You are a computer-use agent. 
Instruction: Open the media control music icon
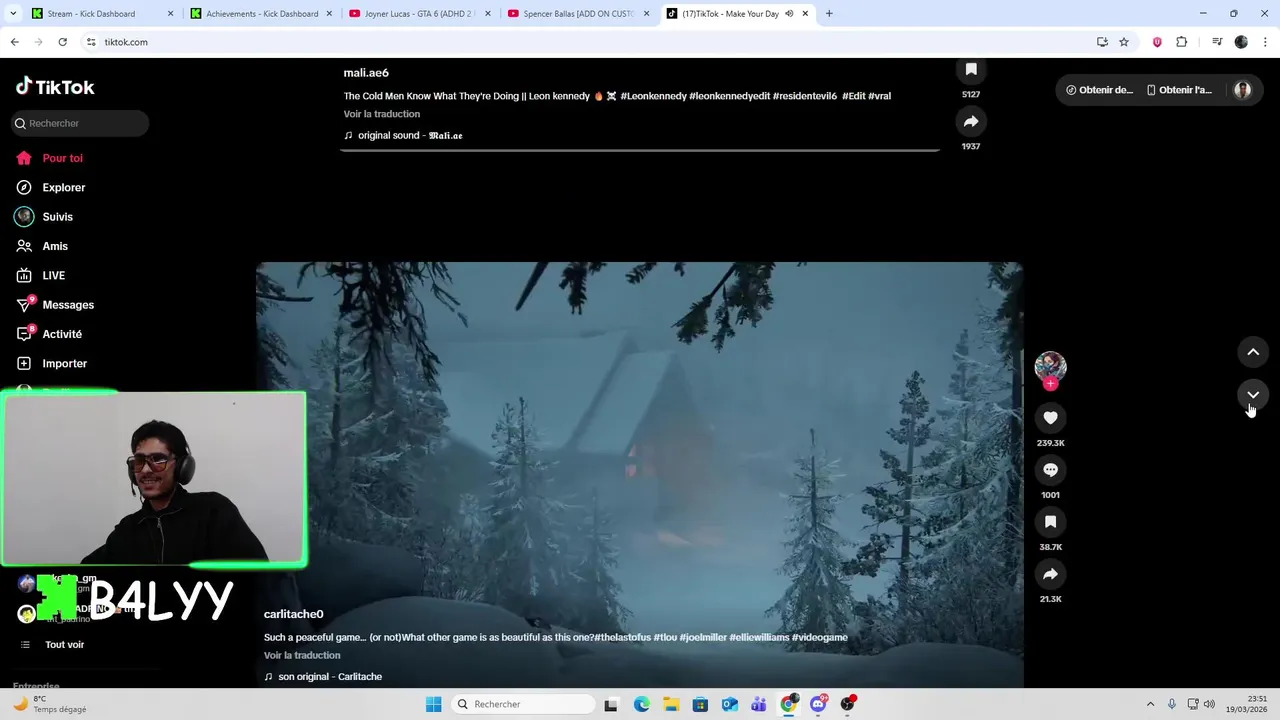click(1217, 42)
